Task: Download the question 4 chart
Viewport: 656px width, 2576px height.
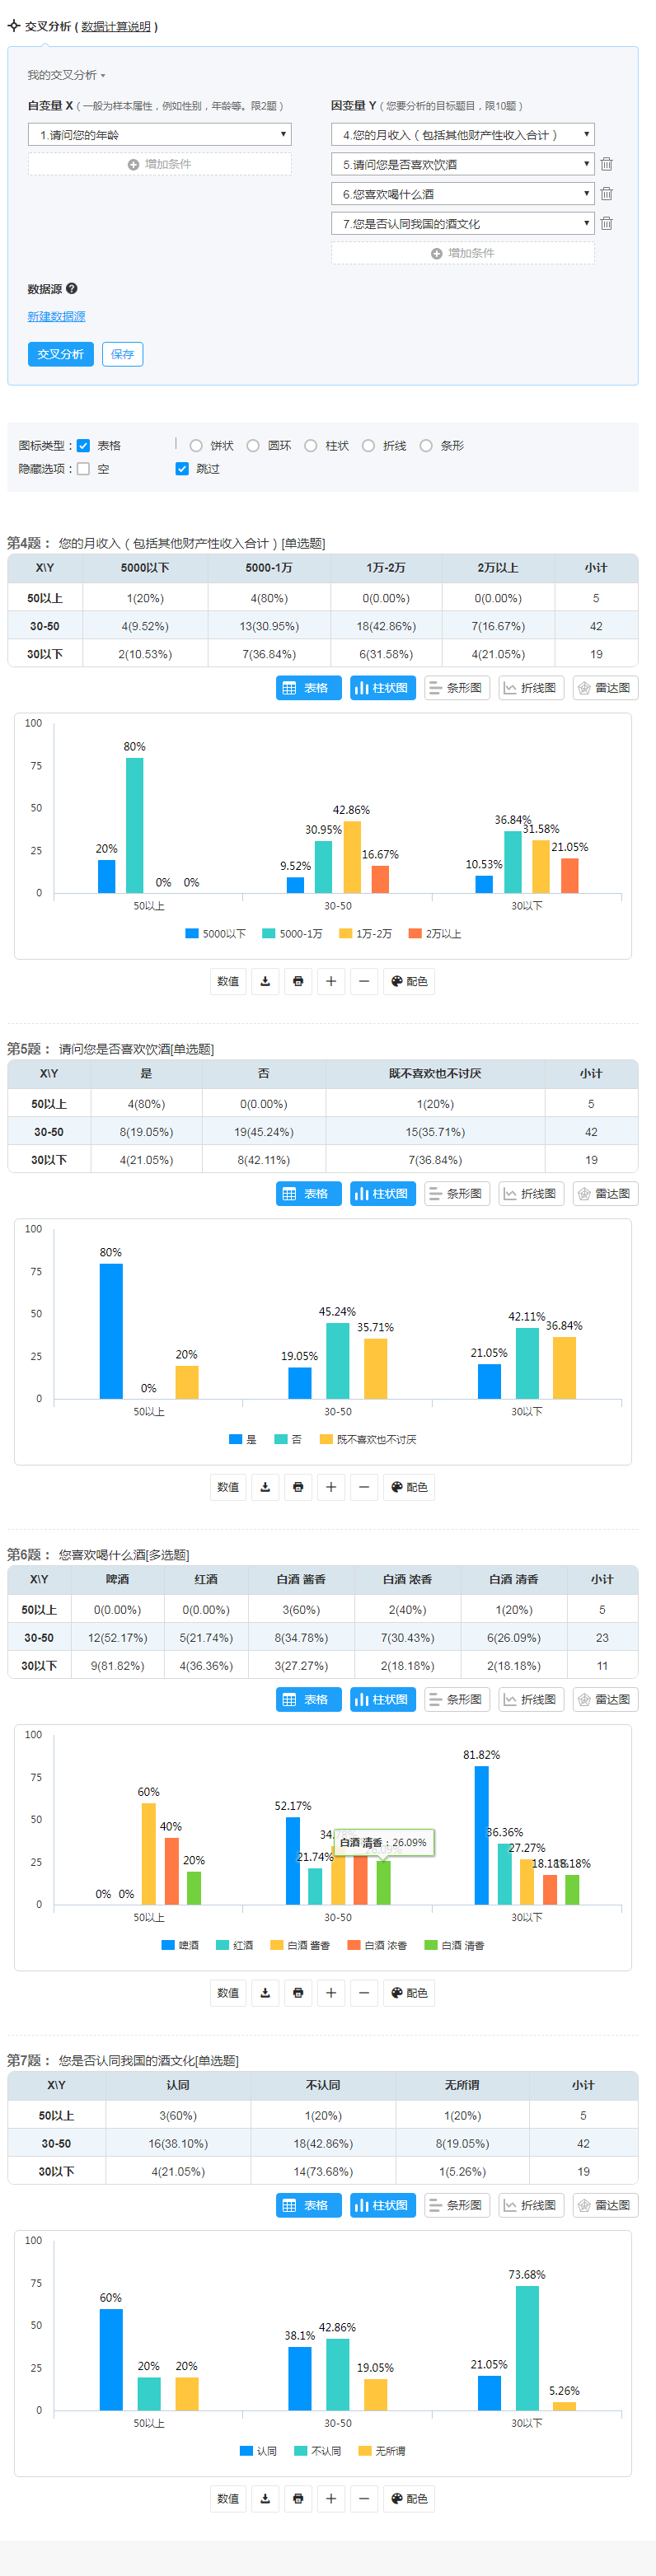Action: click(265, 981)
